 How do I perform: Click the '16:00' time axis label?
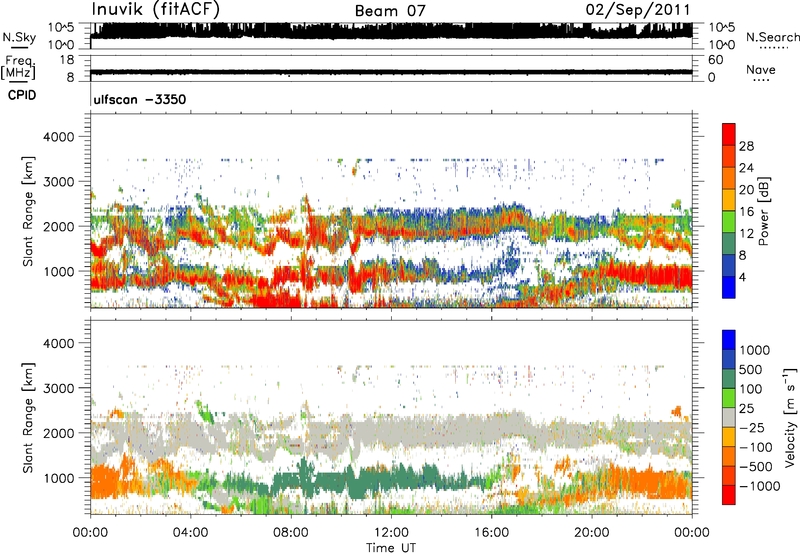coord(491,533)
